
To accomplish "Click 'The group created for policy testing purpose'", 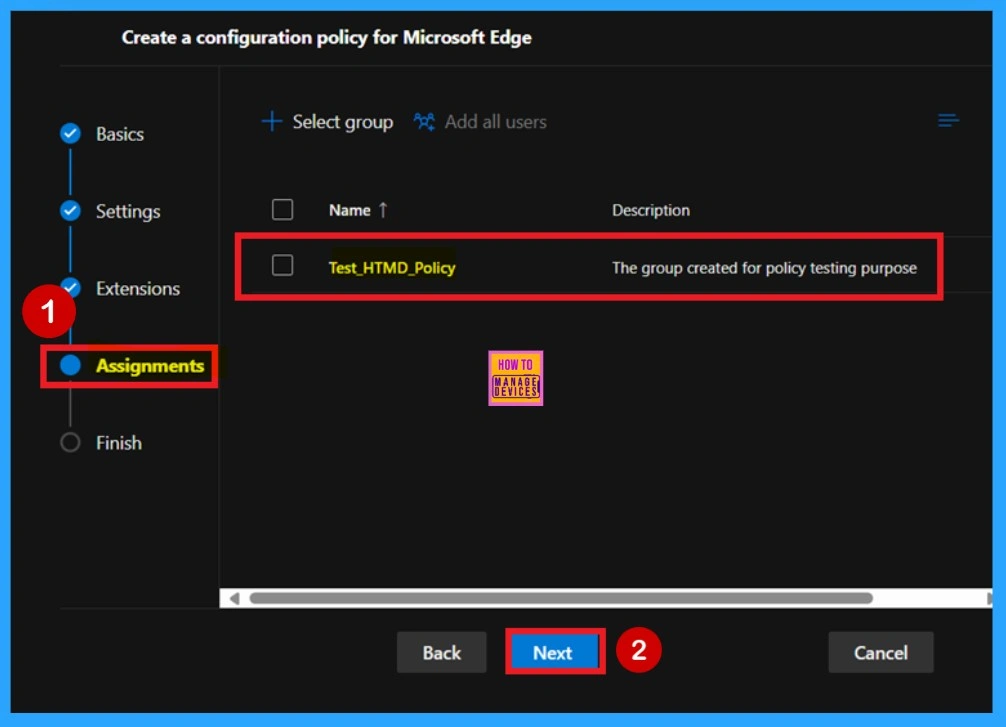I will (x=764, y=268).
